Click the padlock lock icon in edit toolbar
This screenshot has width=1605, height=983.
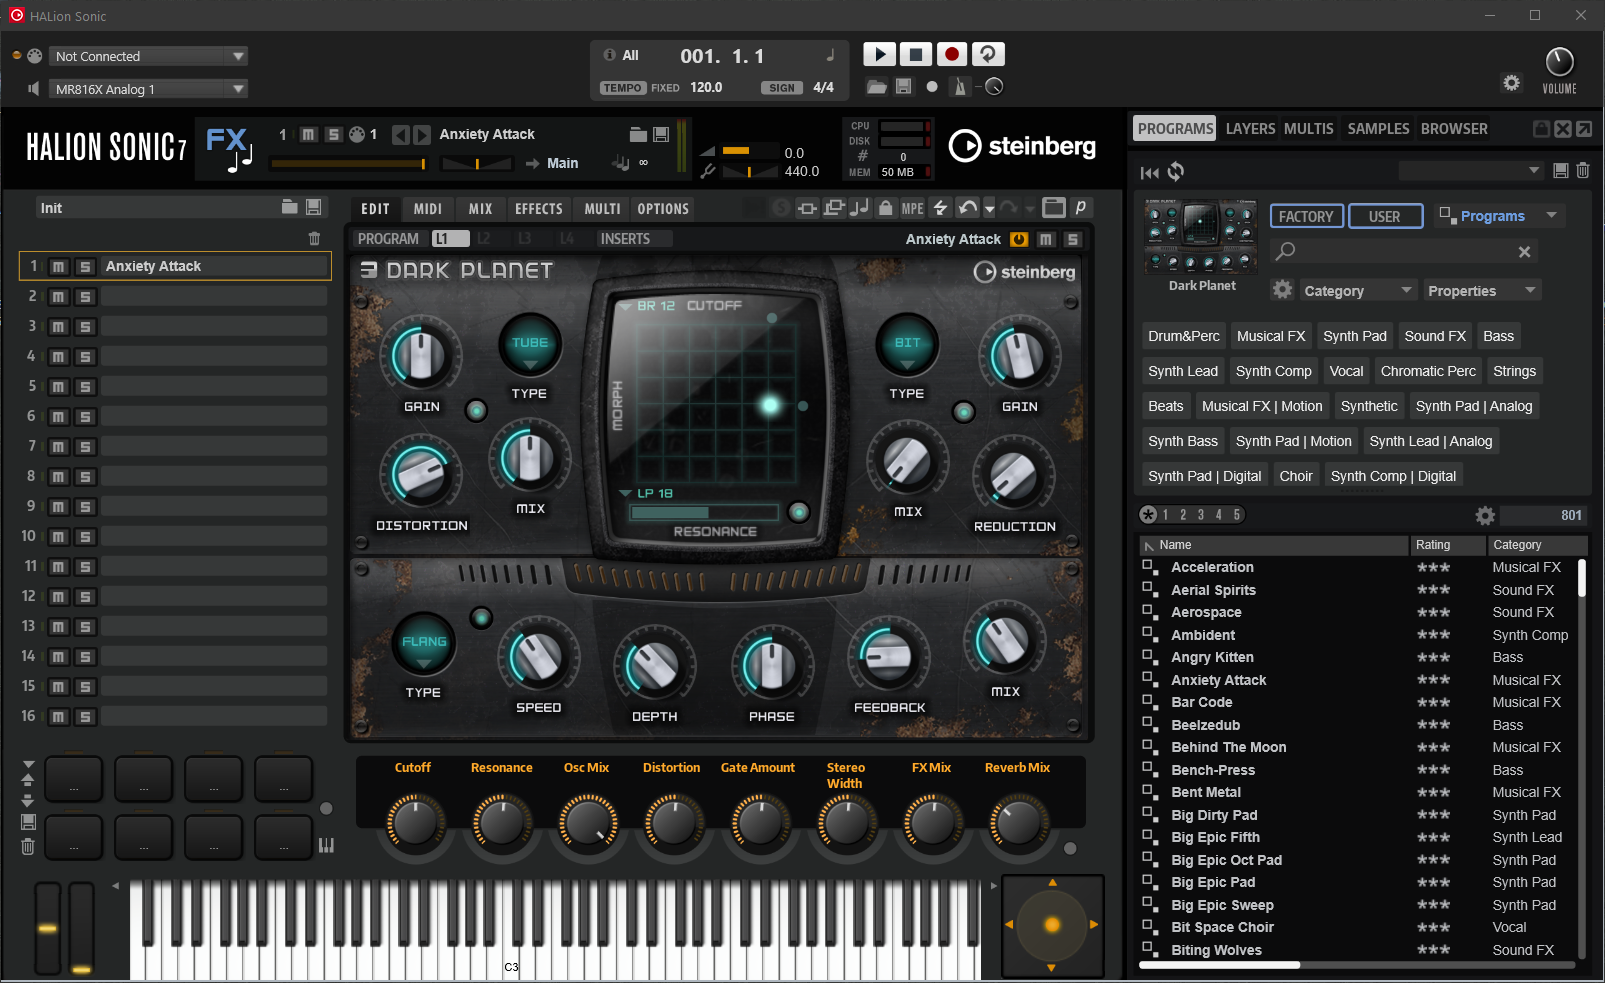coord(885,208)
